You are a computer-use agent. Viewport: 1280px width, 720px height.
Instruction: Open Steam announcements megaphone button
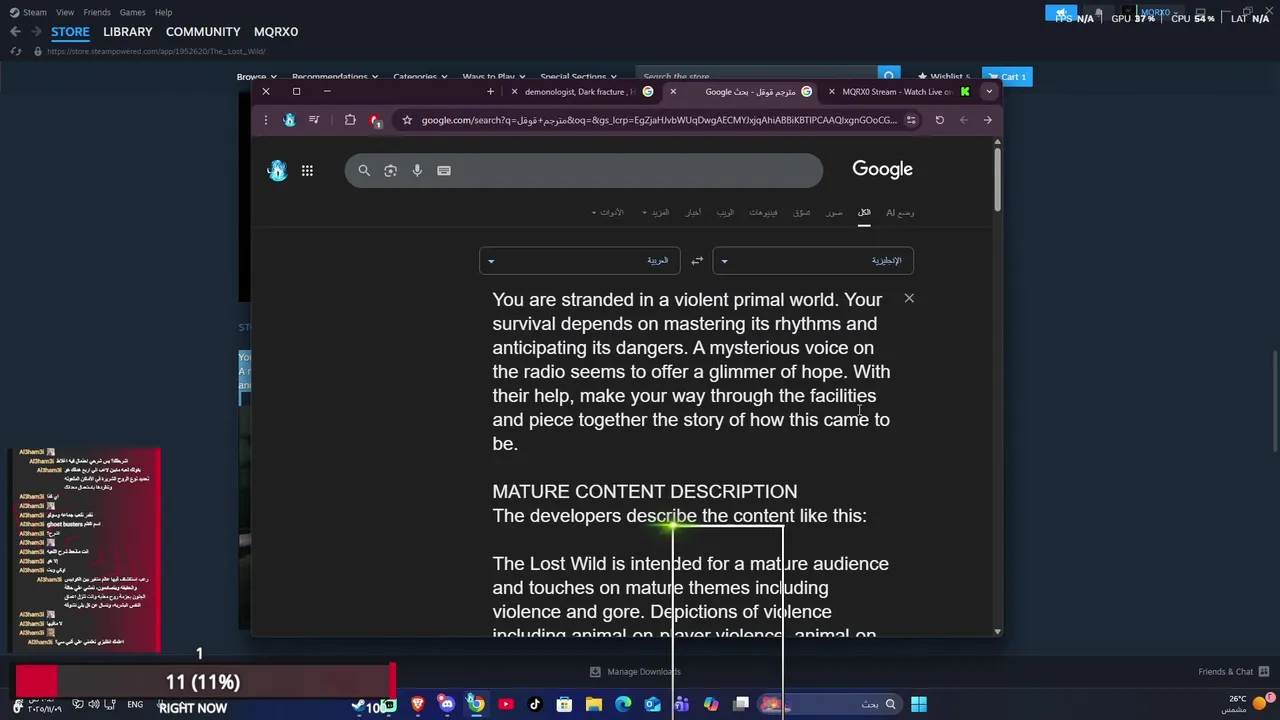point(1061,13)
